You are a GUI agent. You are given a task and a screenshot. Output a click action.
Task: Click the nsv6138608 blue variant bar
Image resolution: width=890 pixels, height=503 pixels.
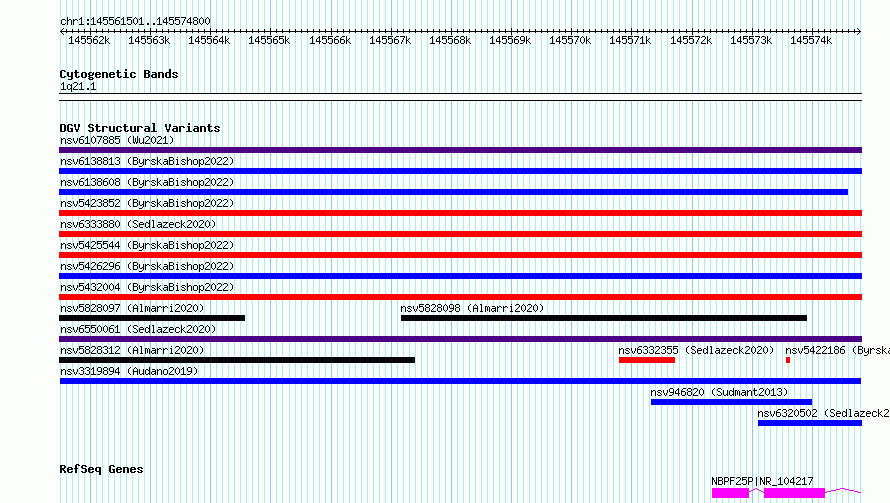[x=454, y=192]
